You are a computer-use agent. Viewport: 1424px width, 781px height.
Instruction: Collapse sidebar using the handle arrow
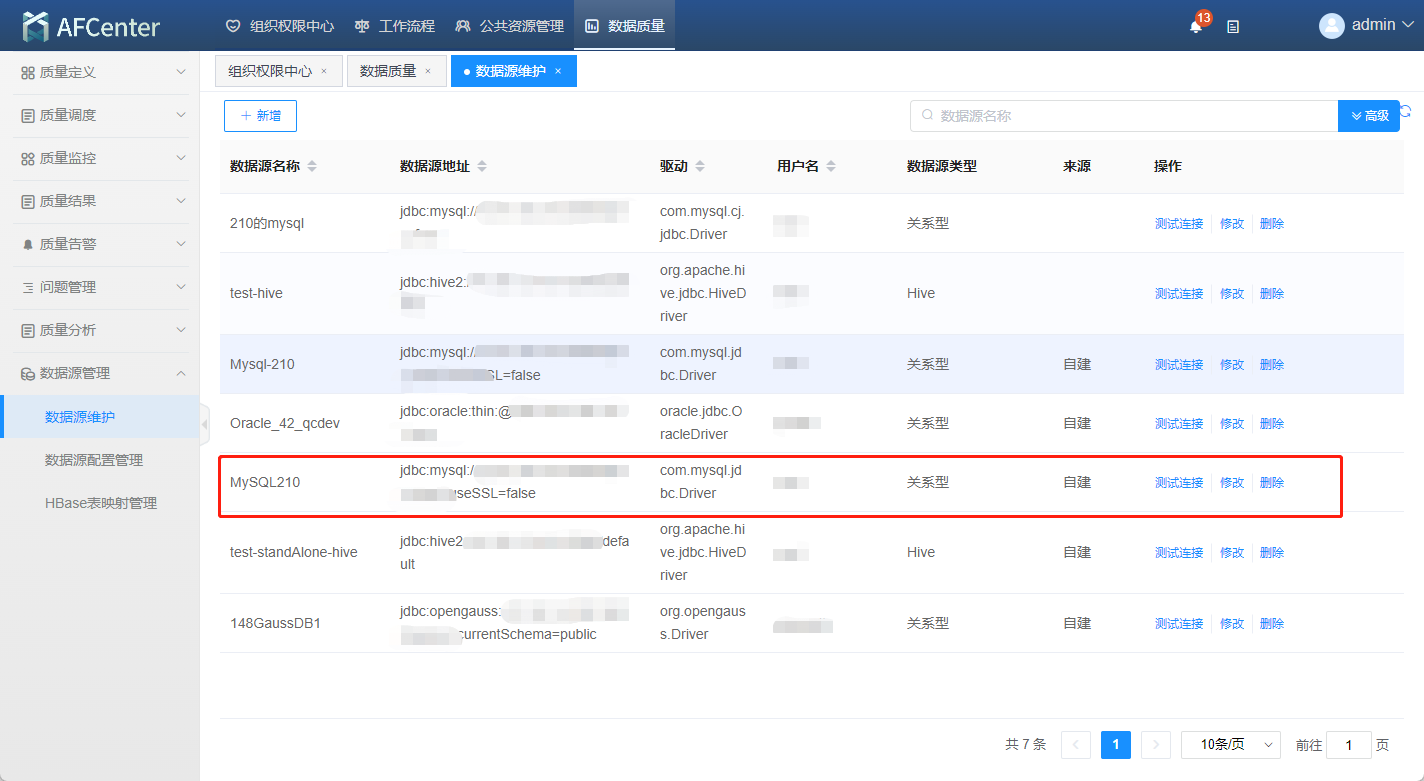click(x=205, y=424)
